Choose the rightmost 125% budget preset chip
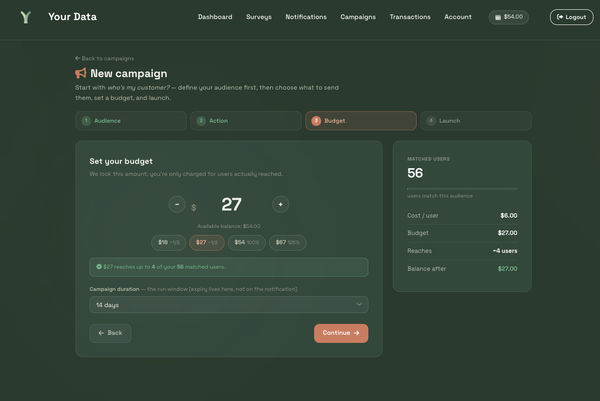The image size is (600, 401). coord(287,243)
